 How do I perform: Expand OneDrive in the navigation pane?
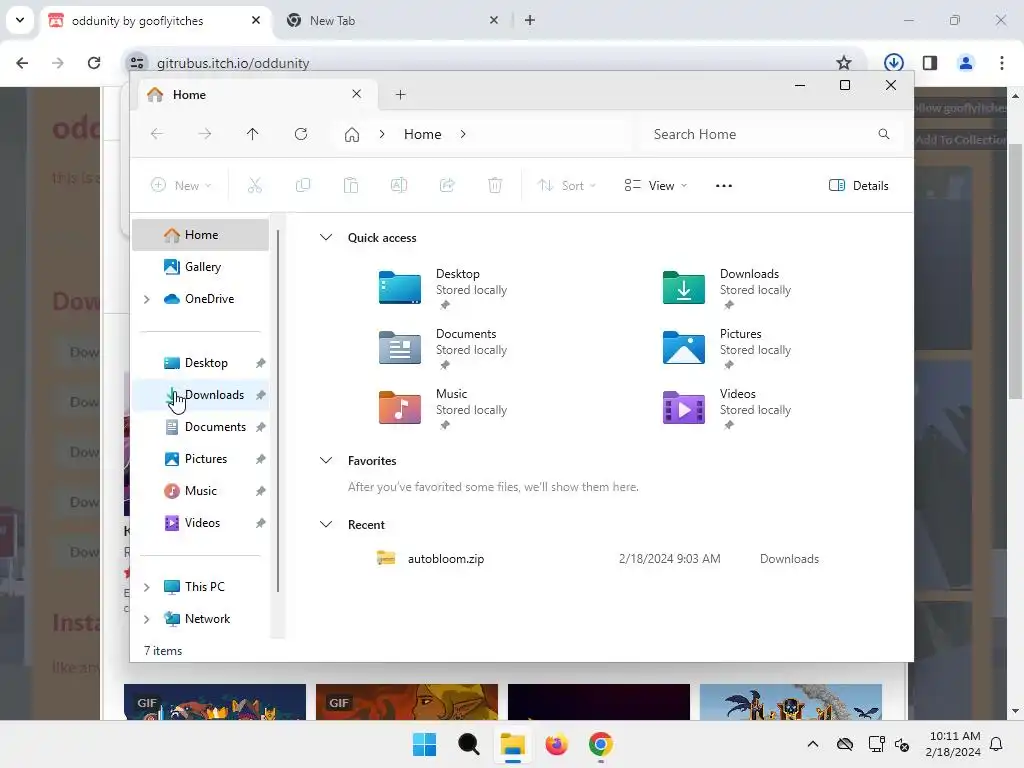point(147,299)
